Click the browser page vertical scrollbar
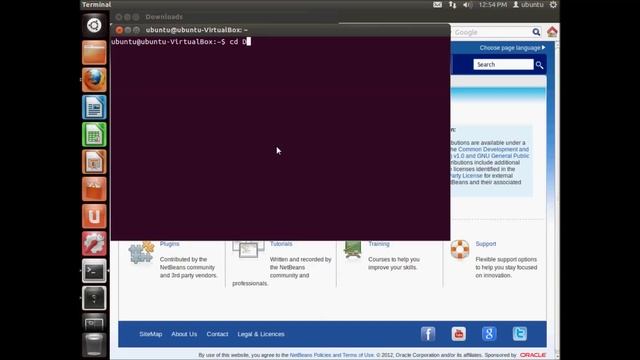 tap(557, 200)
